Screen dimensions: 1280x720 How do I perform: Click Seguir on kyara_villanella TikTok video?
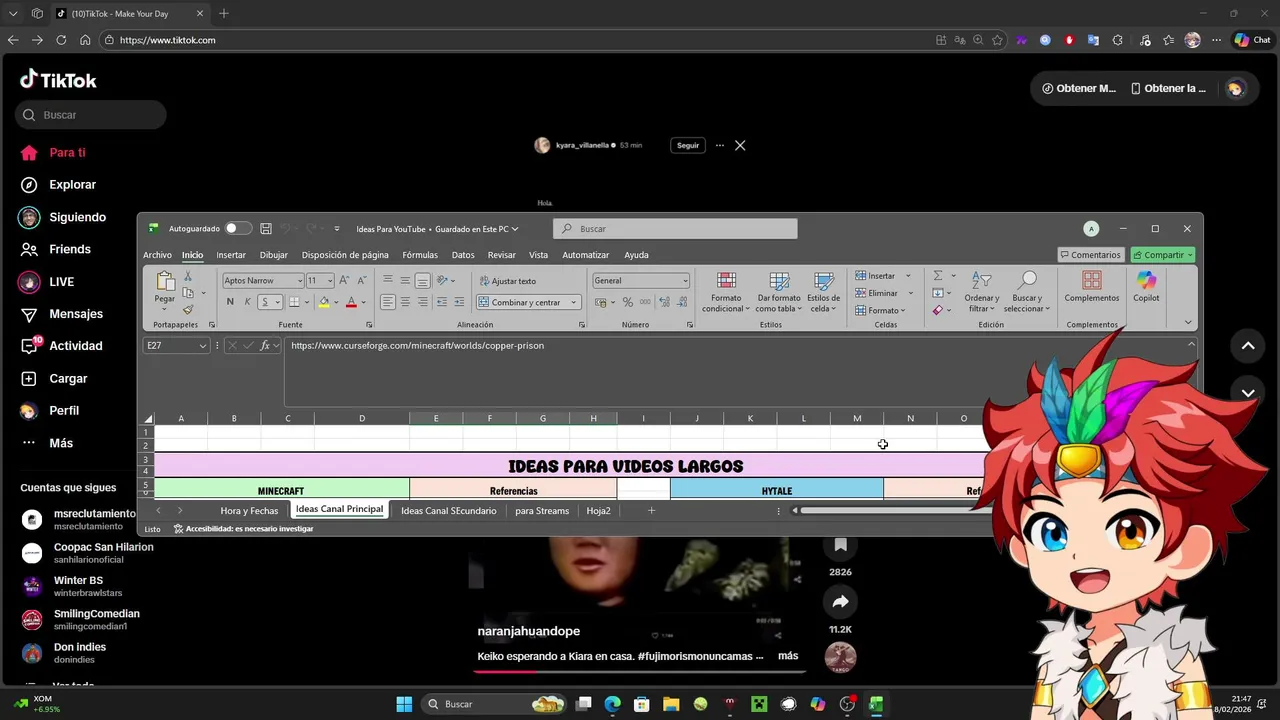pyautogui.click(x=688, y=146)
